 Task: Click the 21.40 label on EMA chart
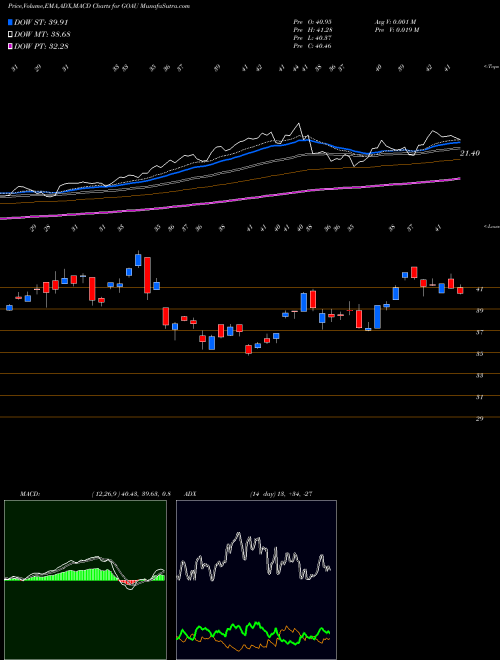470,154
